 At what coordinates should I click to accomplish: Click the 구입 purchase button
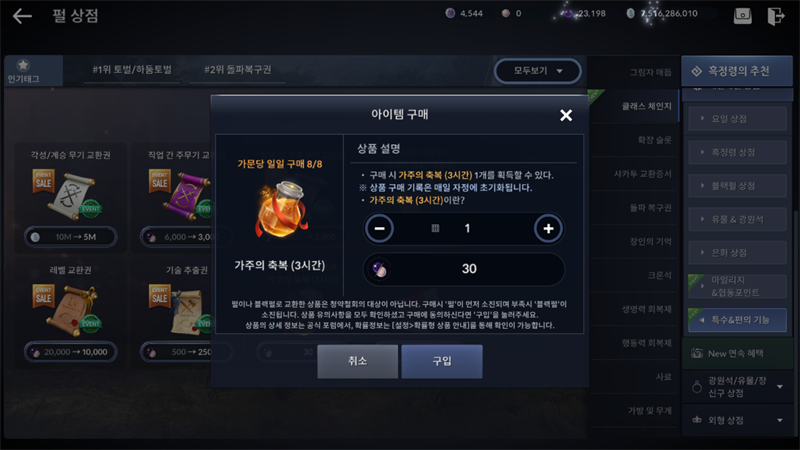442,361
